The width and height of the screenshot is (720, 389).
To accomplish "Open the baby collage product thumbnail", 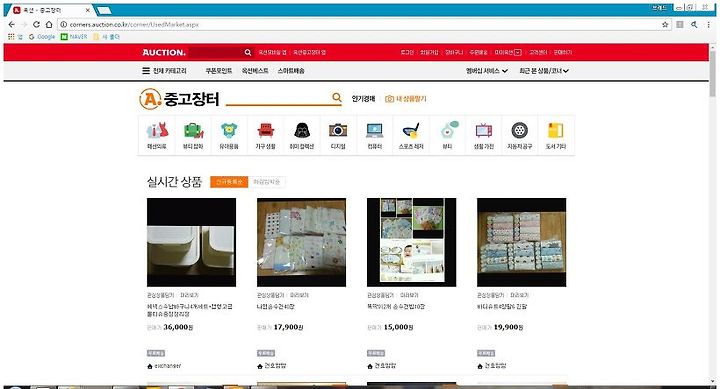I will [x=412, y=242].
